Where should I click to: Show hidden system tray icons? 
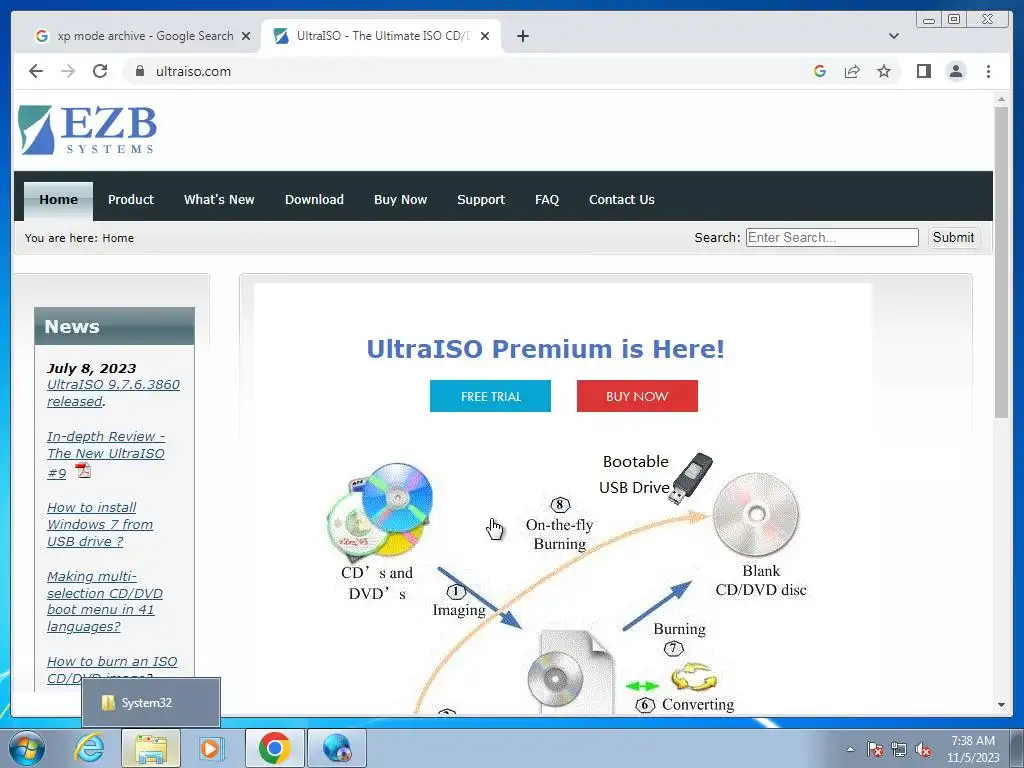[x=850, y=749]
